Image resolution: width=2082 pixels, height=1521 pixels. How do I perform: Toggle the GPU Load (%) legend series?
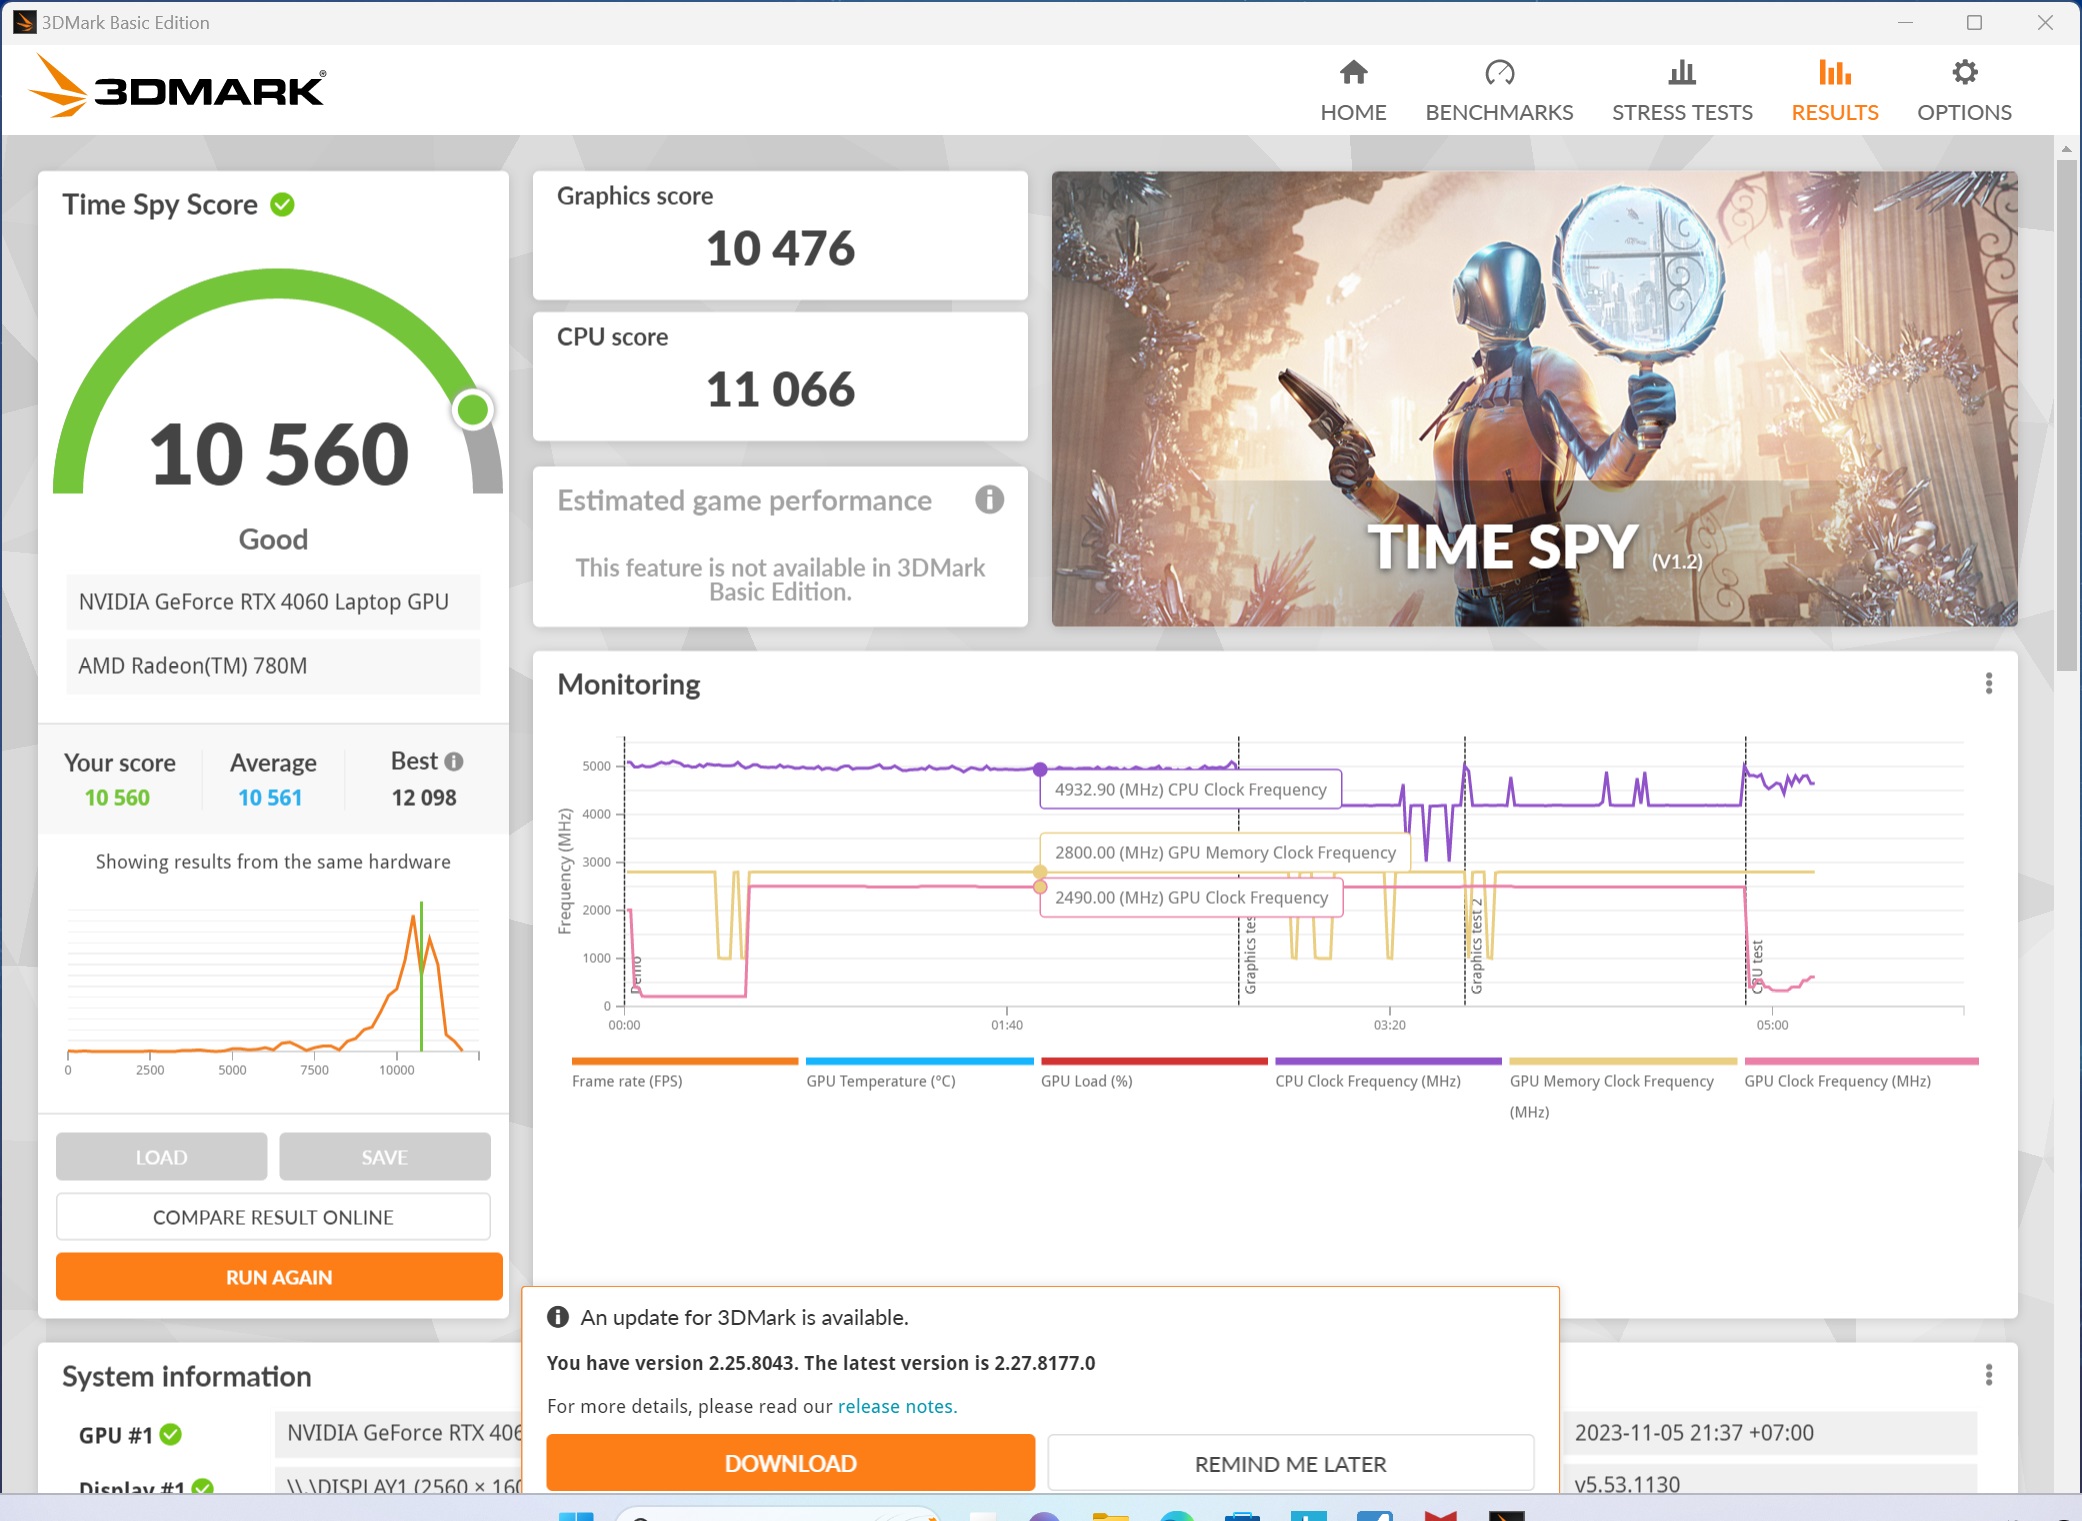tap(1153, 1074)
